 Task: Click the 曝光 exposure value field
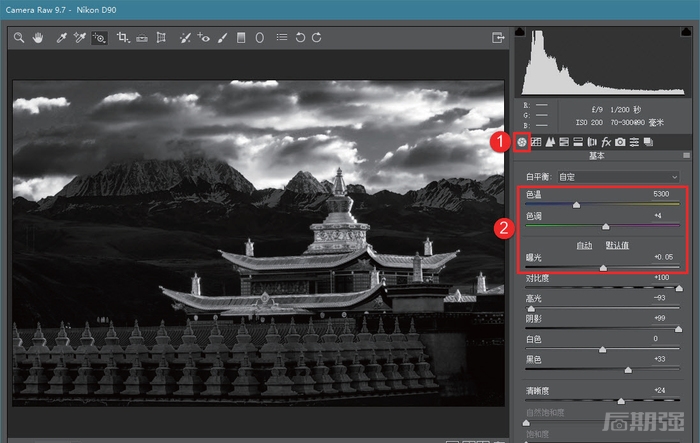click(662, 257)
